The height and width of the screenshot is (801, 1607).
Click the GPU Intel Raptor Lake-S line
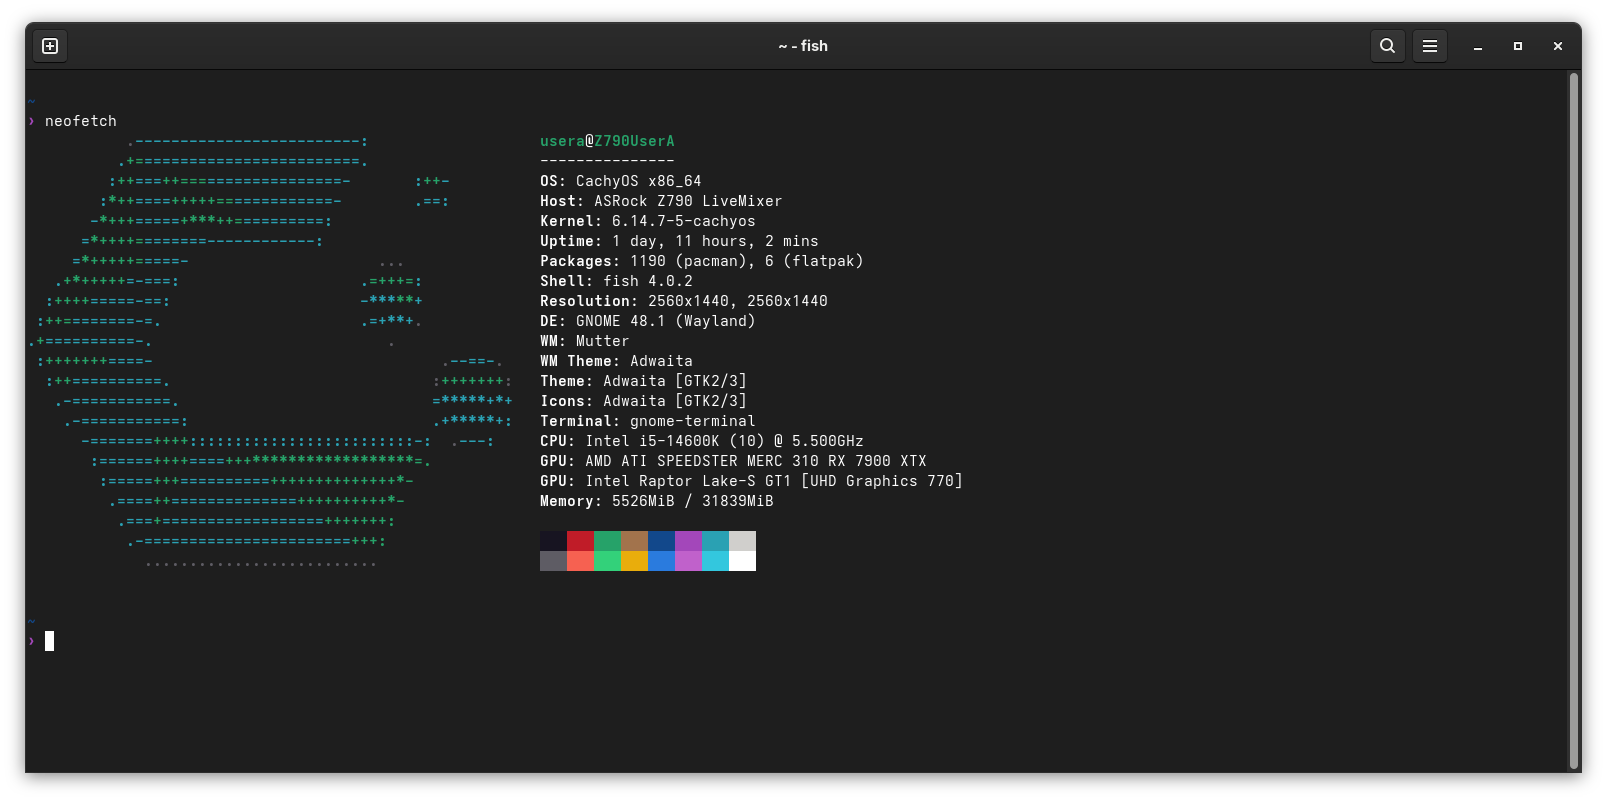tap(751, 481)
